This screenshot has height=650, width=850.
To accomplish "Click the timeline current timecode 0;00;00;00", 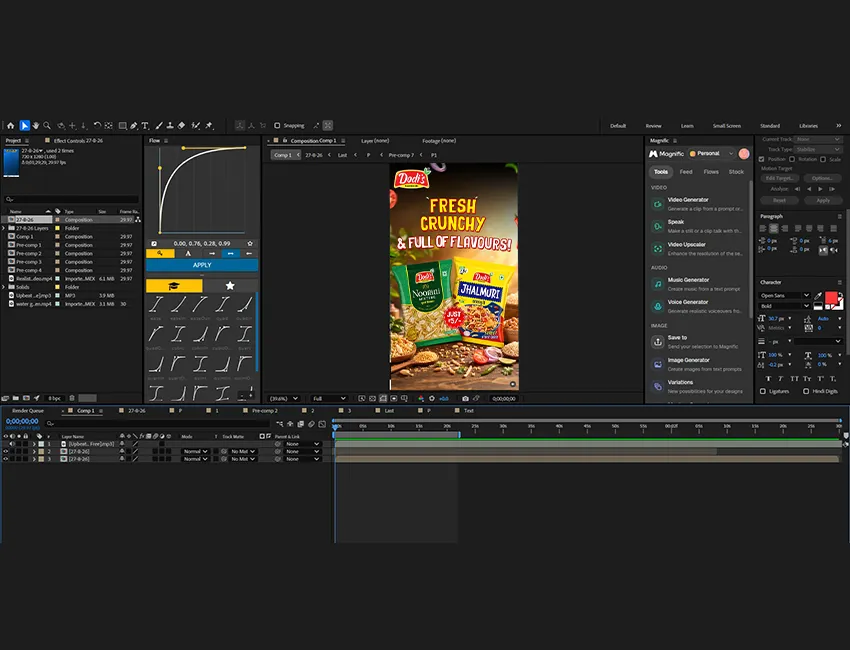I will (22, 421).
